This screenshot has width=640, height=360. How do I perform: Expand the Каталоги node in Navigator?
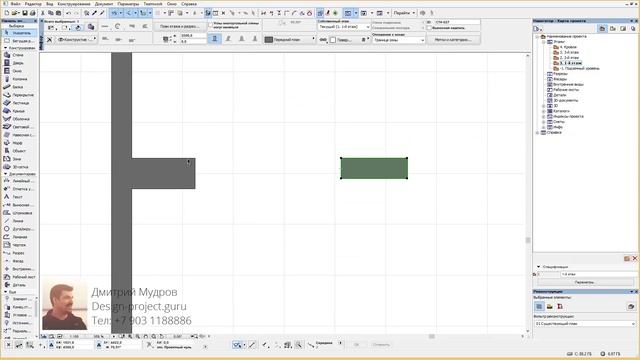pyautogui.click(x=544, y=111)
